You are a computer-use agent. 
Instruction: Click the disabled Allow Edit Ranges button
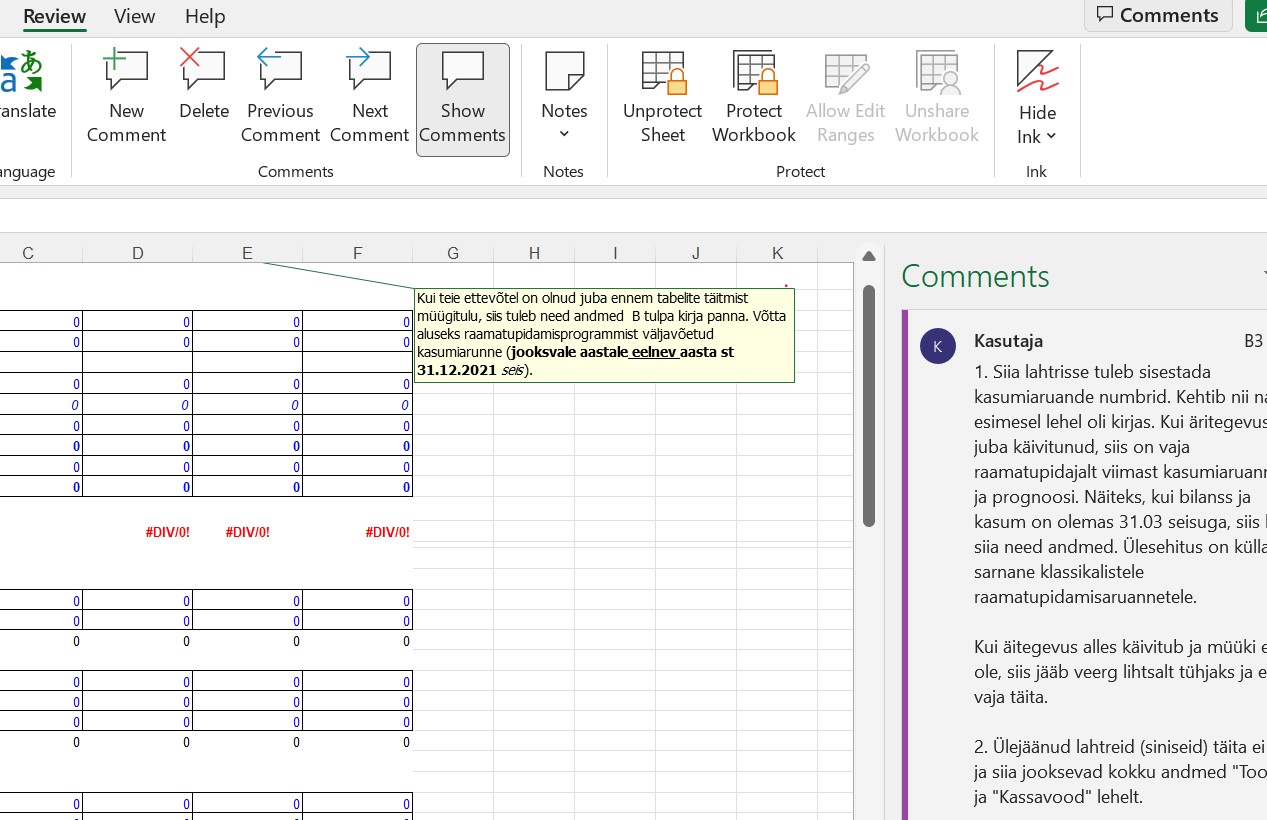click(846, 99)
